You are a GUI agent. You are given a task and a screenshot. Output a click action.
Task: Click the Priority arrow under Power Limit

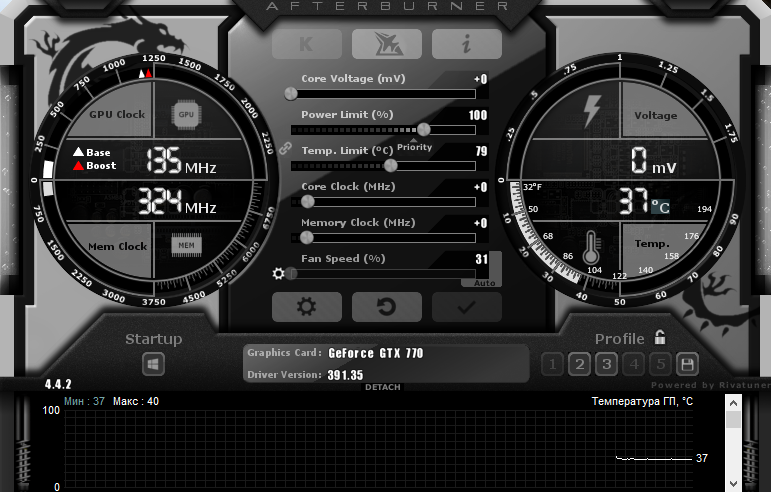pyautogui.click(x=414, y=140)
